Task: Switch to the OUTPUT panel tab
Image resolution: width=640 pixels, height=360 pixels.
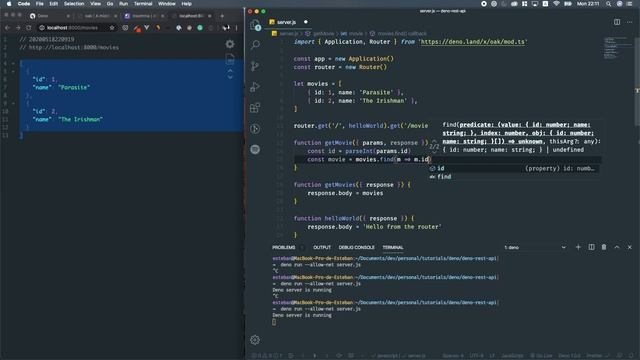Action: click(322, 247)
